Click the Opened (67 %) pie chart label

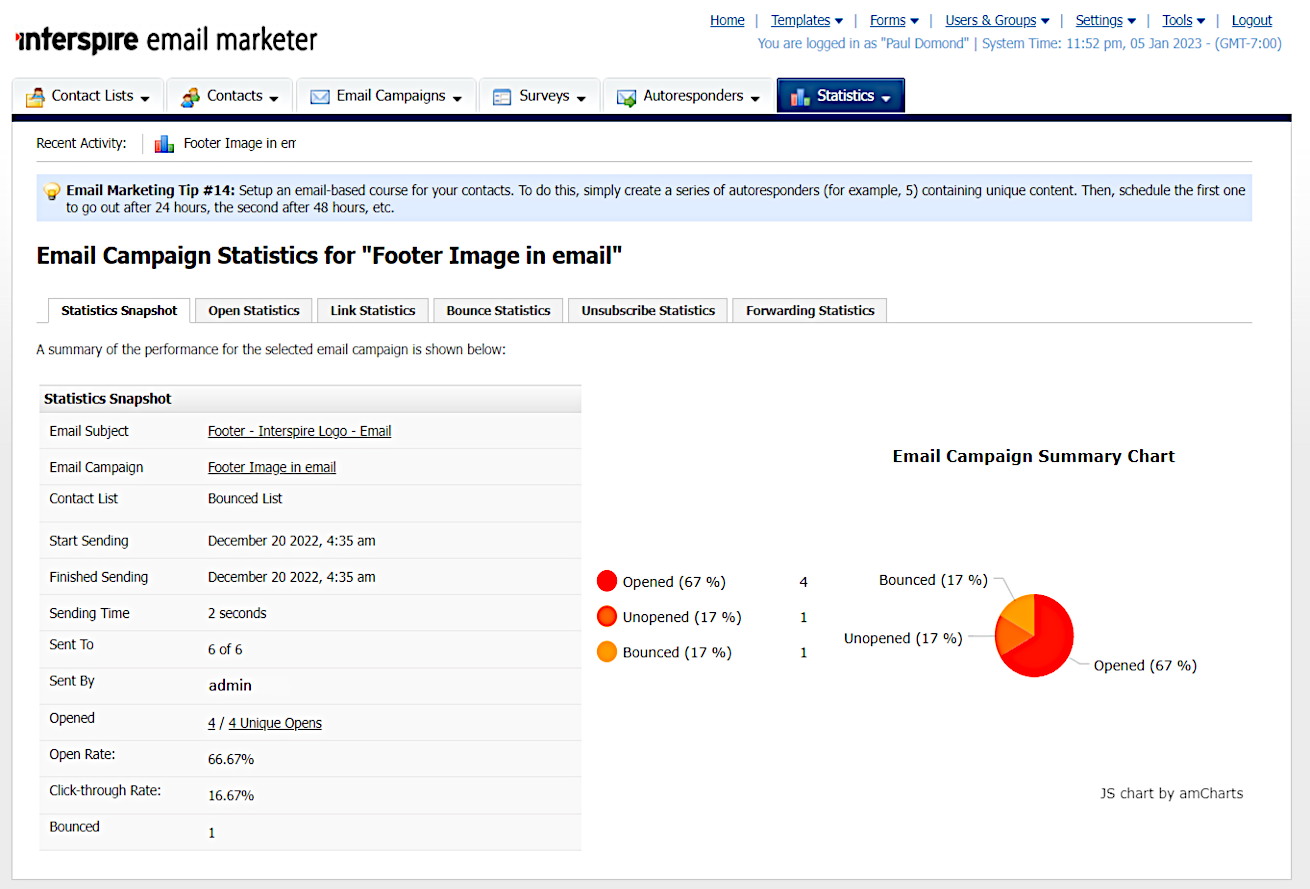[x=1145, y=665]
